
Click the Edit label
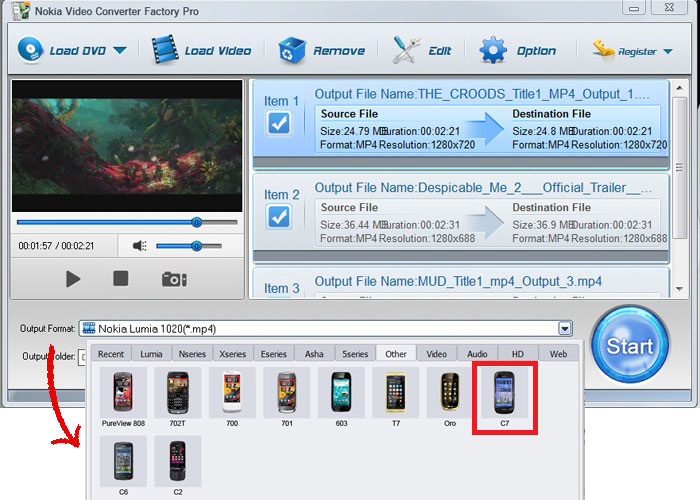click(440, 51)
